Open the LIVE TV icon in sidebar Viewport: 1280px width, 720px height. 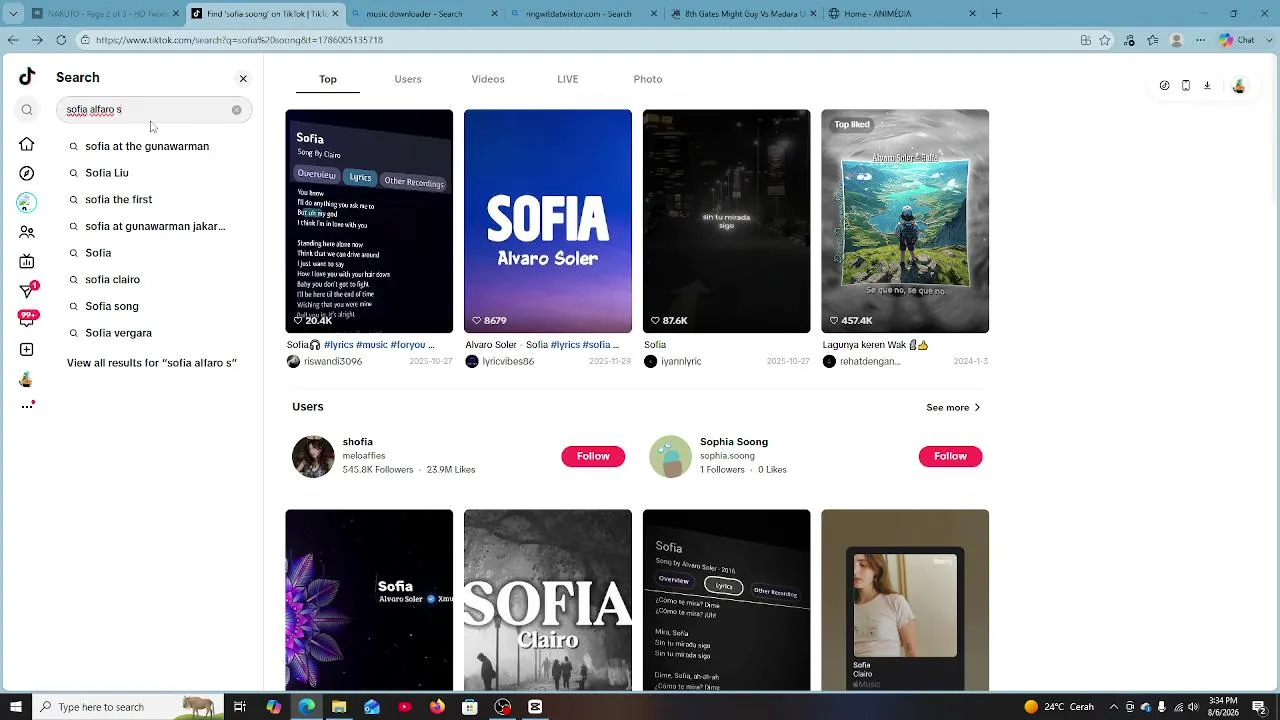click(27, 262)
